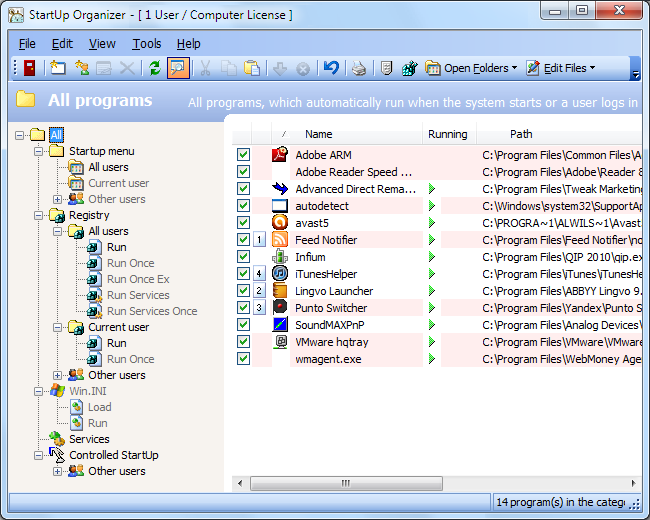Click the Adobe ARM program icon
Viewport: 650px width, 520px height.
coord(280,155)
